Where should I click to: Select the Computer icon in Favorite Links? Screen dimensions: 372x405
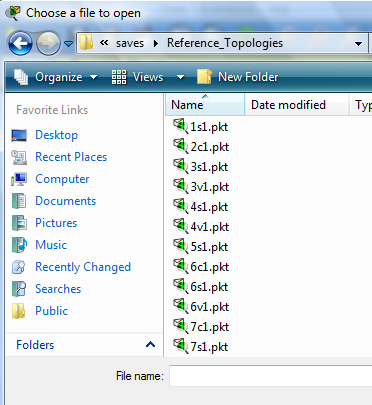19,179
